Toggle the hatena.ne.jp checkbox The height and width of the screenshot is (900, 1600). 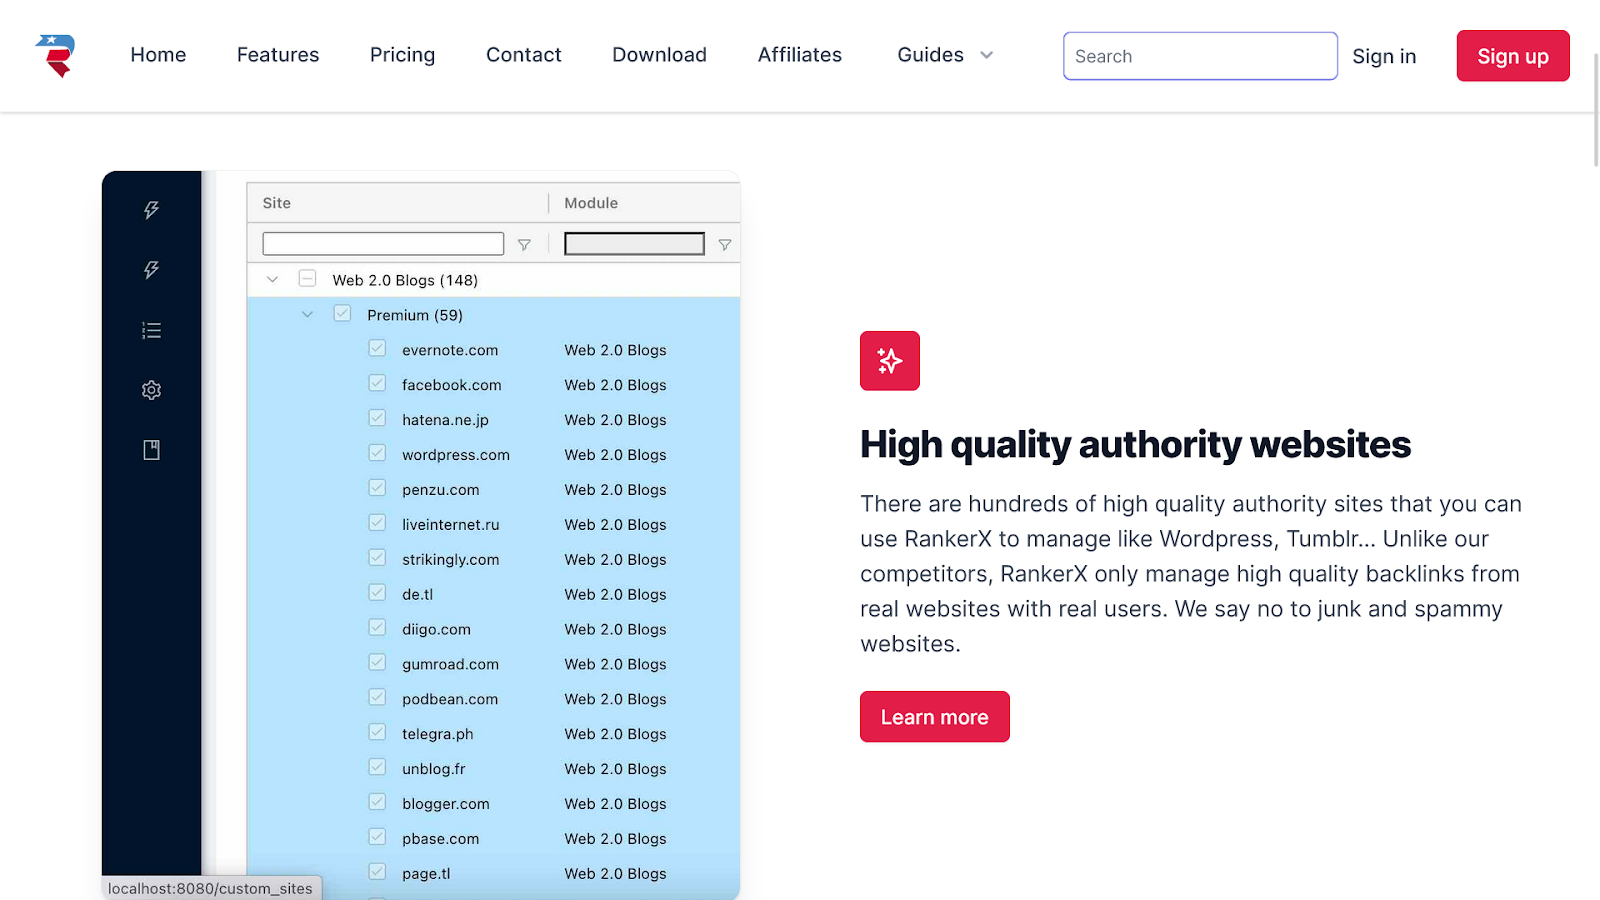point(377,418)
